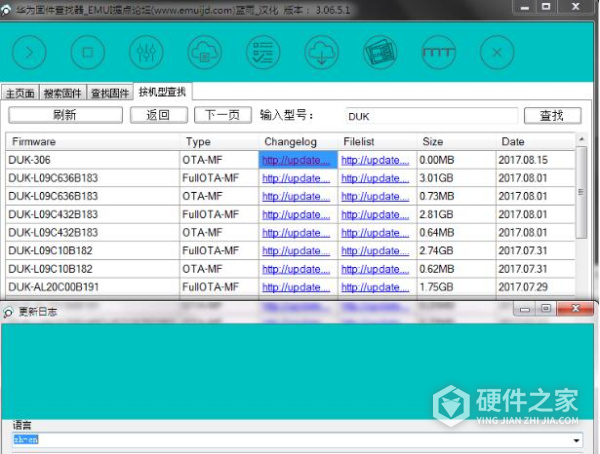This screenshot has height=454, width=600.
Task: Open Filelist link in the 3.01GB row
Action: tap(375, 178)
